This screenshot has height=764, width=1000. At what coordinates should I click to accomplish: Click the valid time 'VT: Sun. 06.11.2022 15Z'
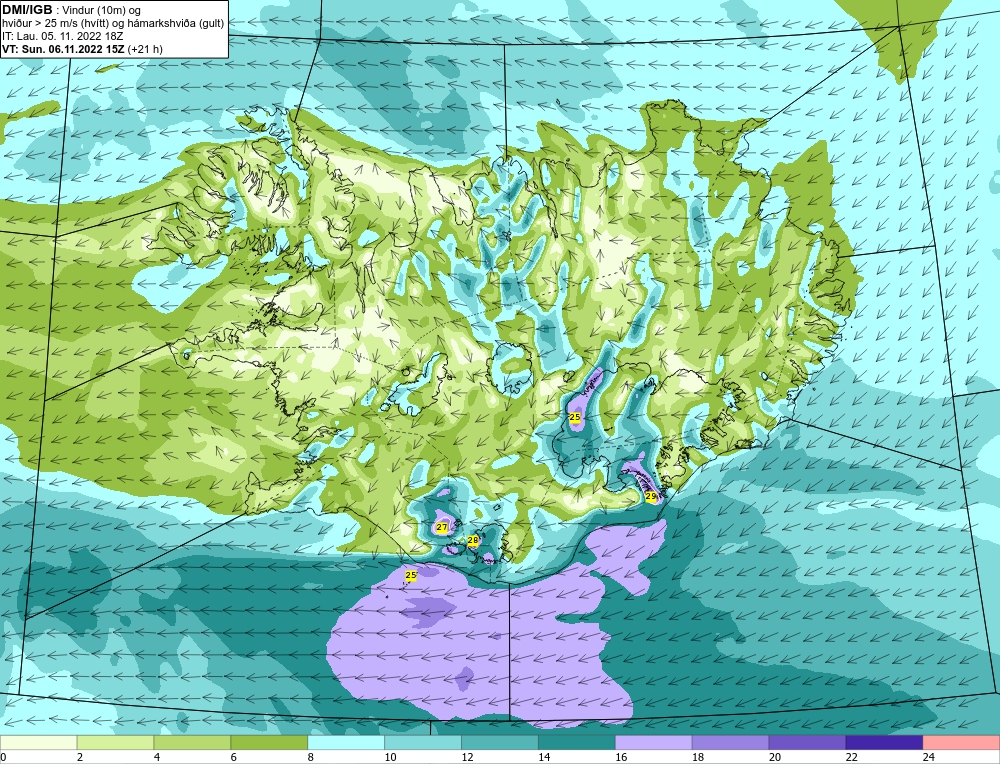point(63,49)
